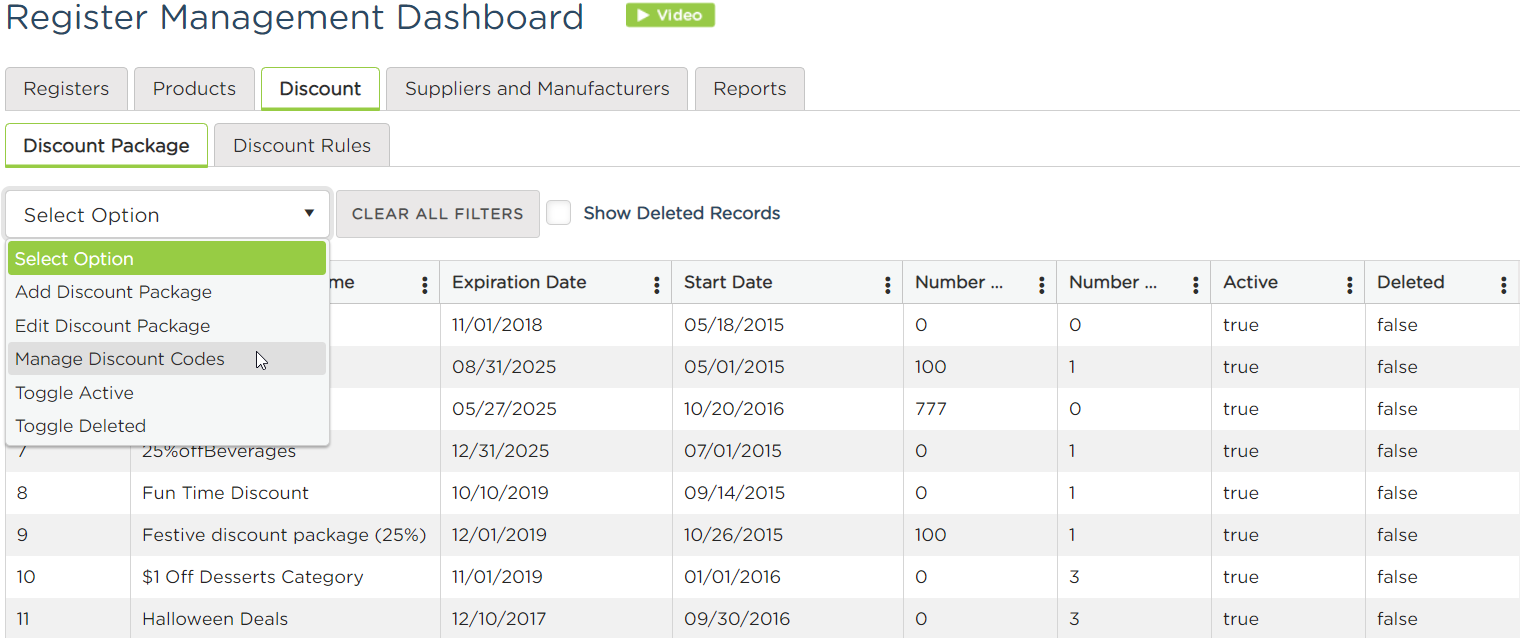The width and height of the screenshot is (1520, 638).
Task: Select the 10/20/2016 start date cell
Action: tap(787, 409)
